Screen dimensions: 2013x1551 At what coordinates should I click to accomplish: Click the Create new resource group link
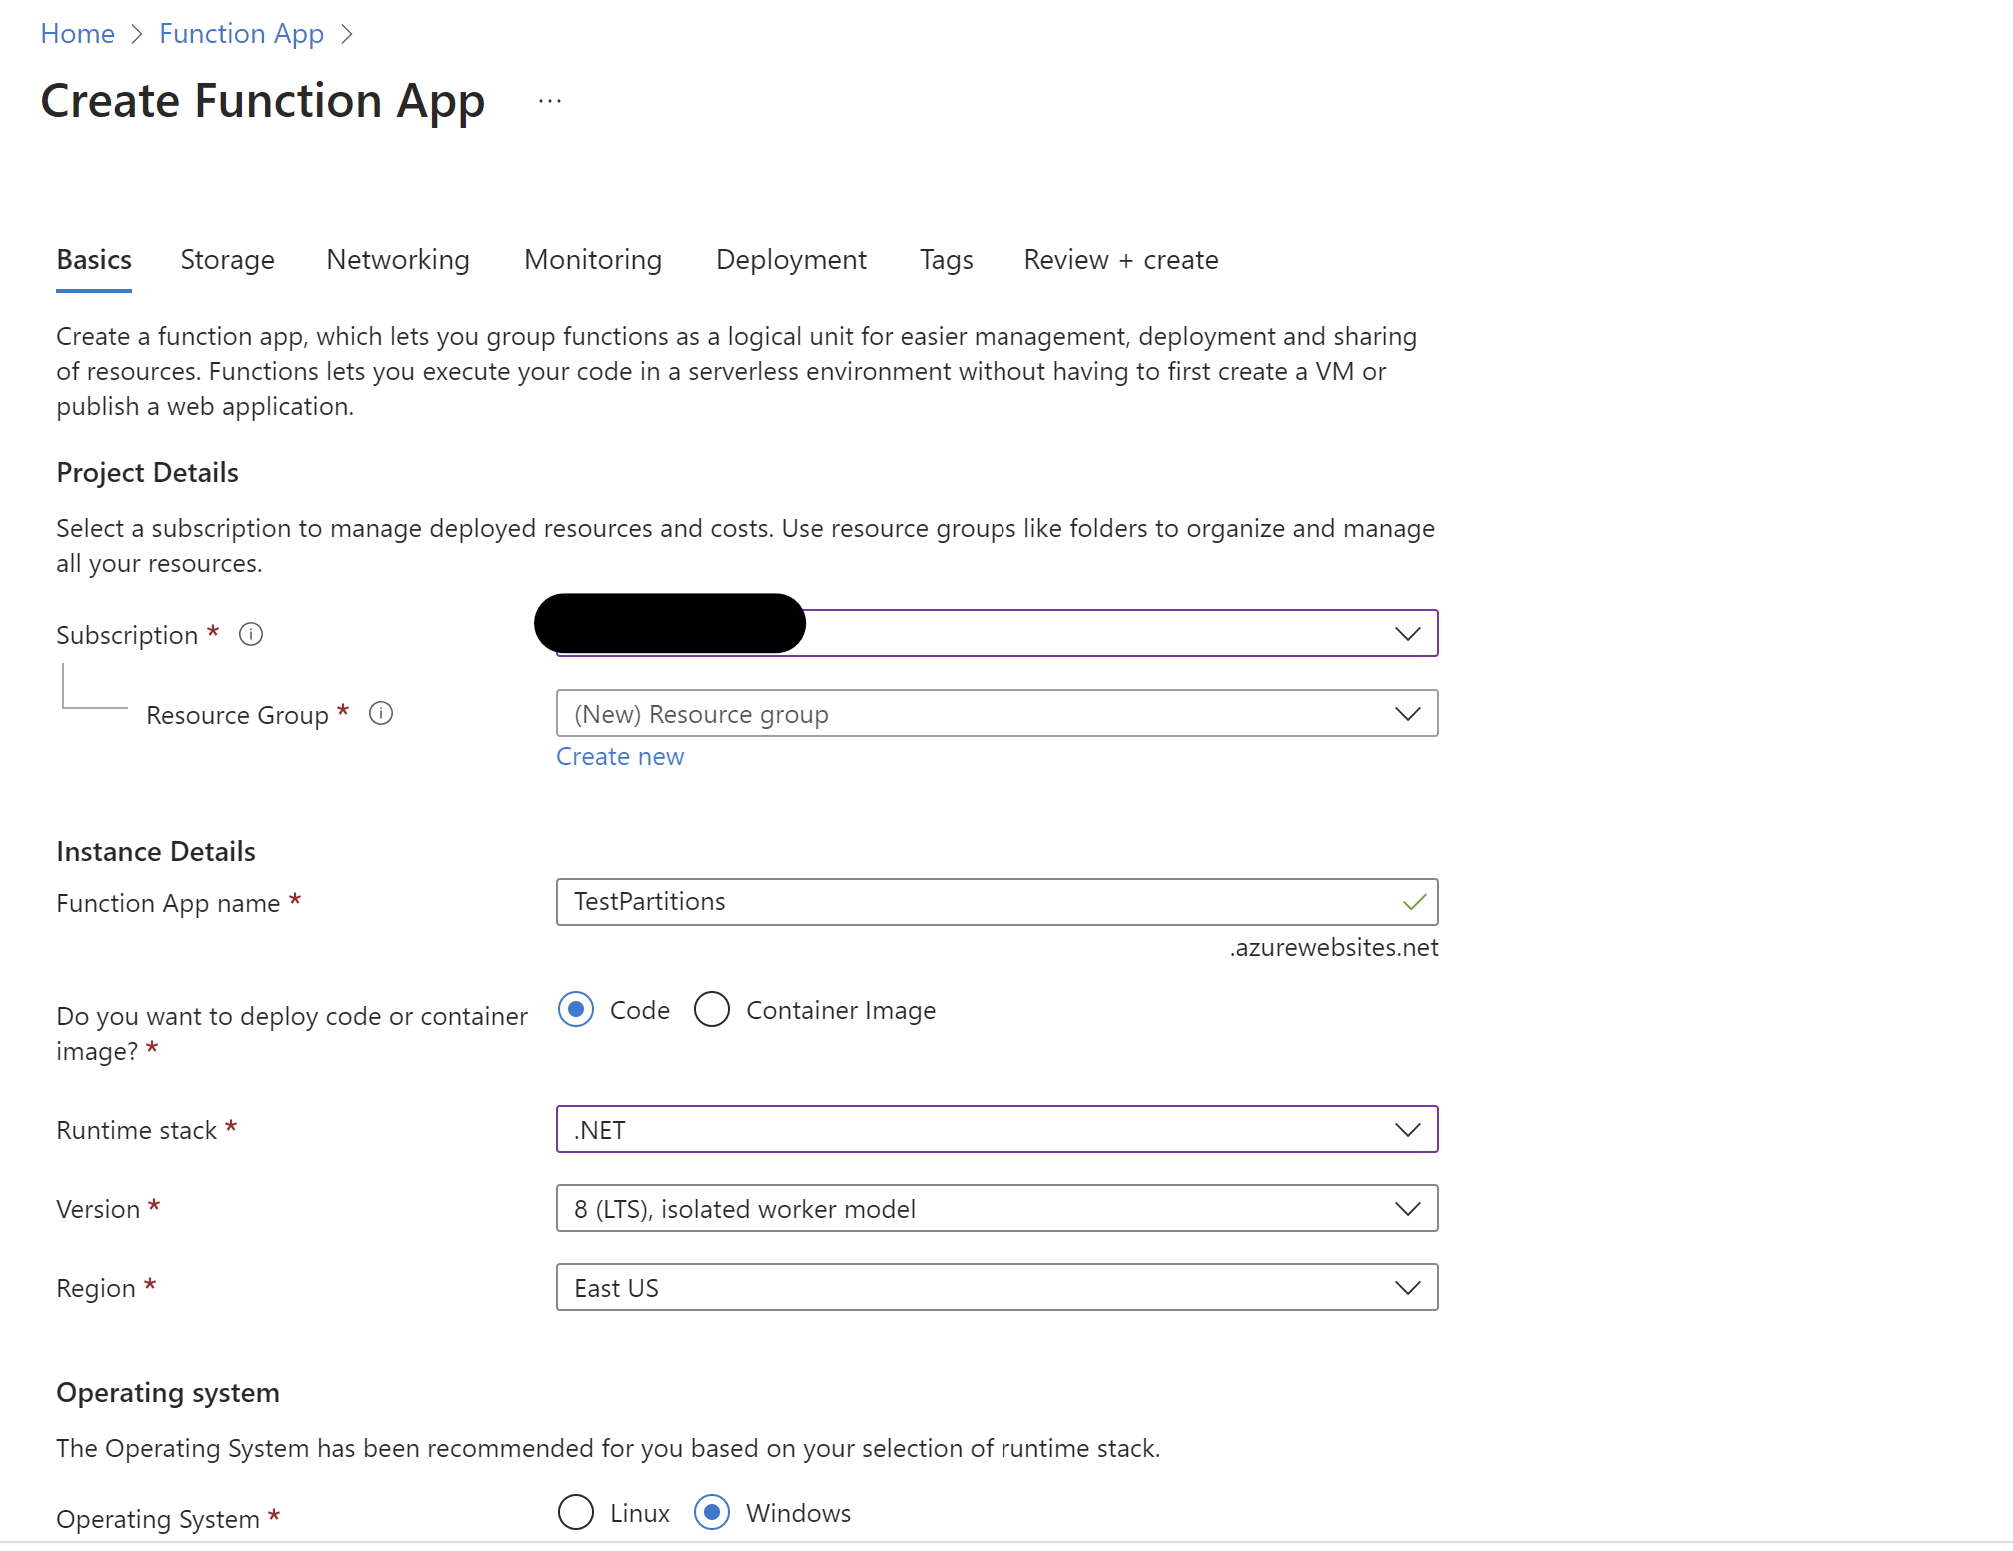tap(620, 757)
